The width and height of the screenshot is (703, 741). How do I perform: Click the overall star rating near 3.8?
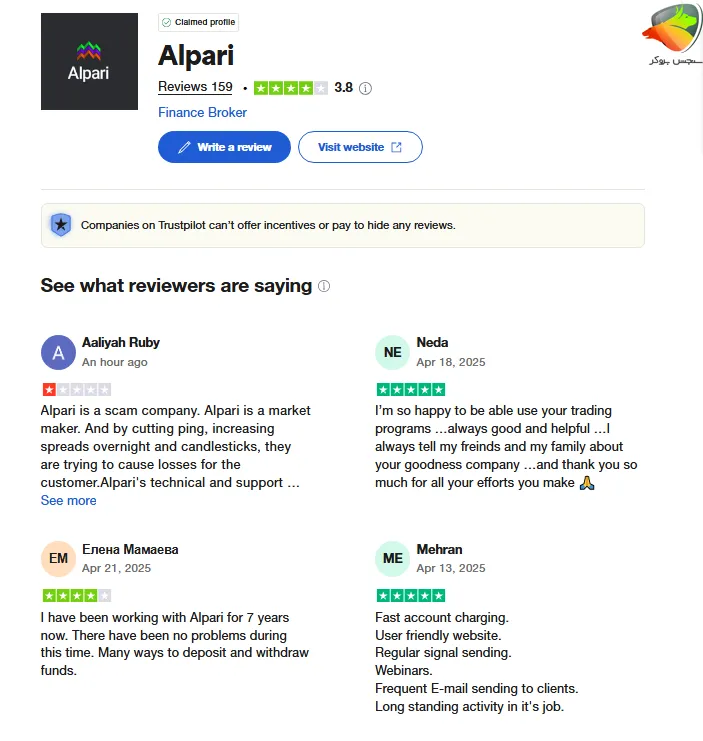[x=291, y=88]
